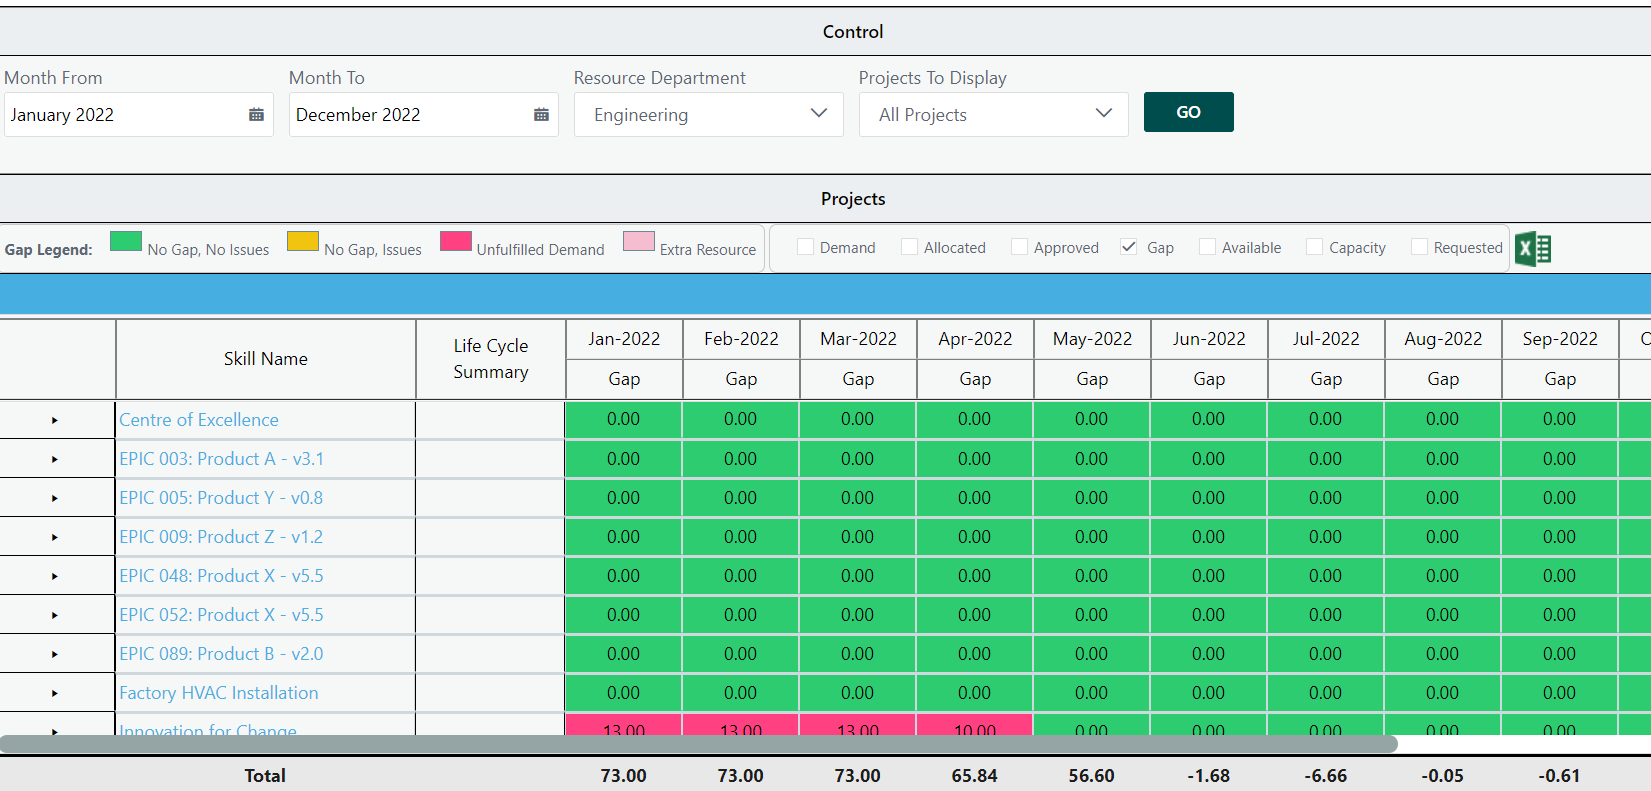Turn on the Available checkbox
This screenshot has width=1651, height=791.
tap(1207, 247)
